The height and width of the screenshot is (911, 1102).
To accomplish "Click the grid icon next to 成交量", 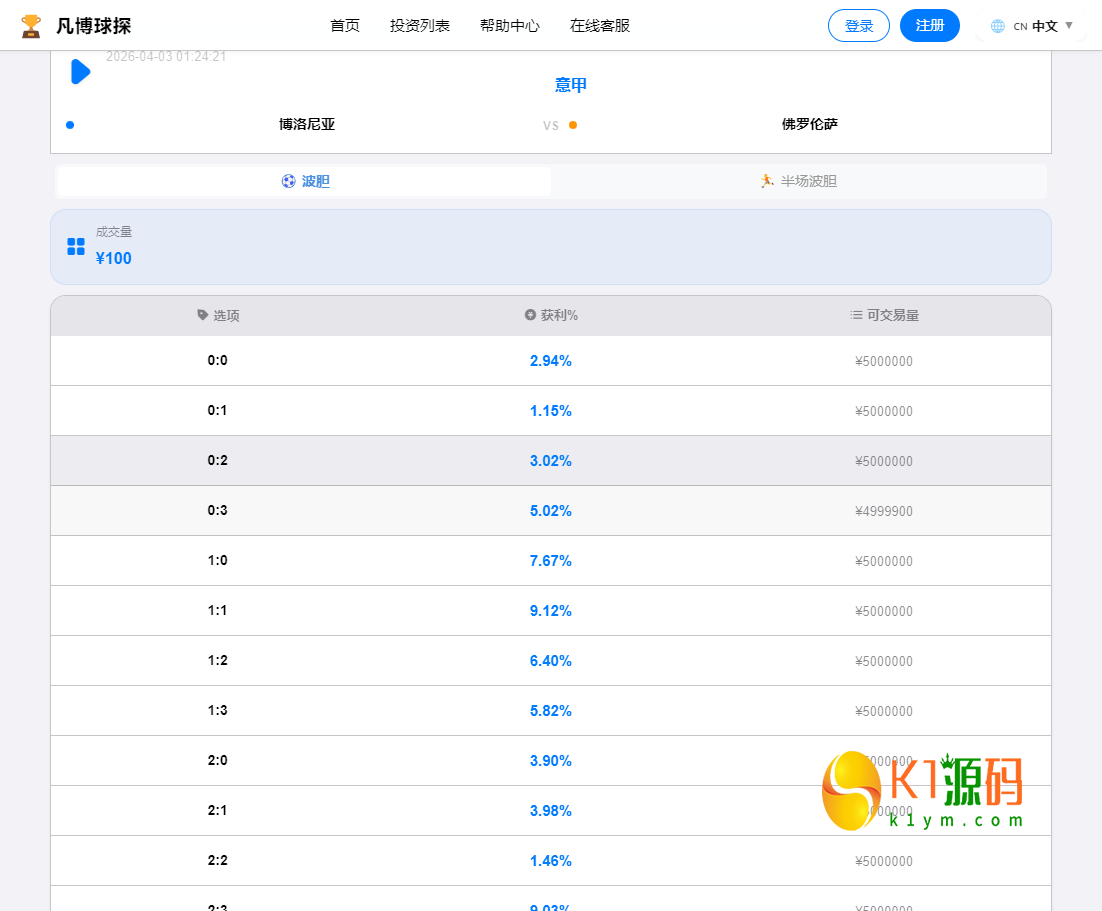I will click(x=75, y=245).
